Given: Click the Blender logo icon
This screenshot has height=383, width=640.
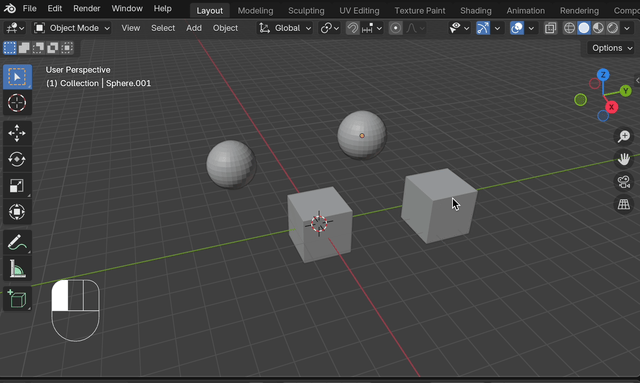Looking at the screenshot, I should coord(10,8).
